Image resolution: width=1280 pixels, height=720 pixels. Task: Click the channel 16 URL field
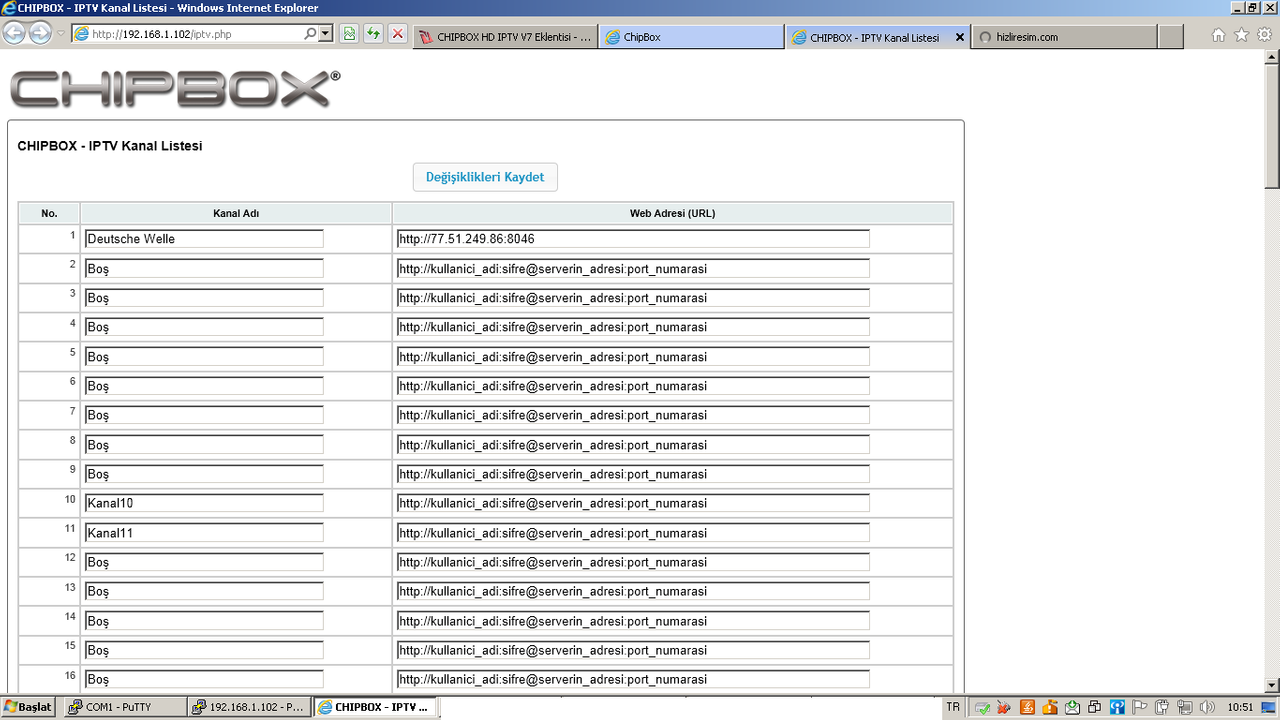point(633,679)
